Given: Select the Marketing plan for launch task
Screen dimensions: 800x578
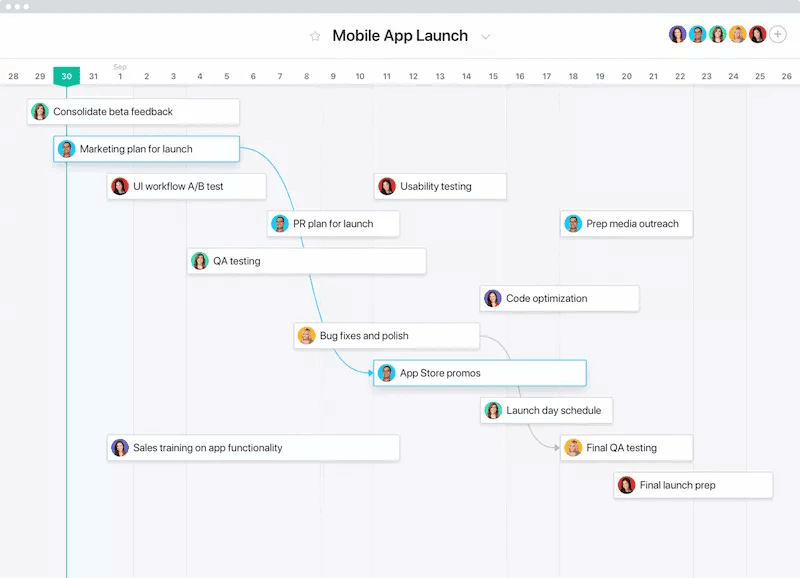Looking at the screenshot, I should [x=146, y=149].
